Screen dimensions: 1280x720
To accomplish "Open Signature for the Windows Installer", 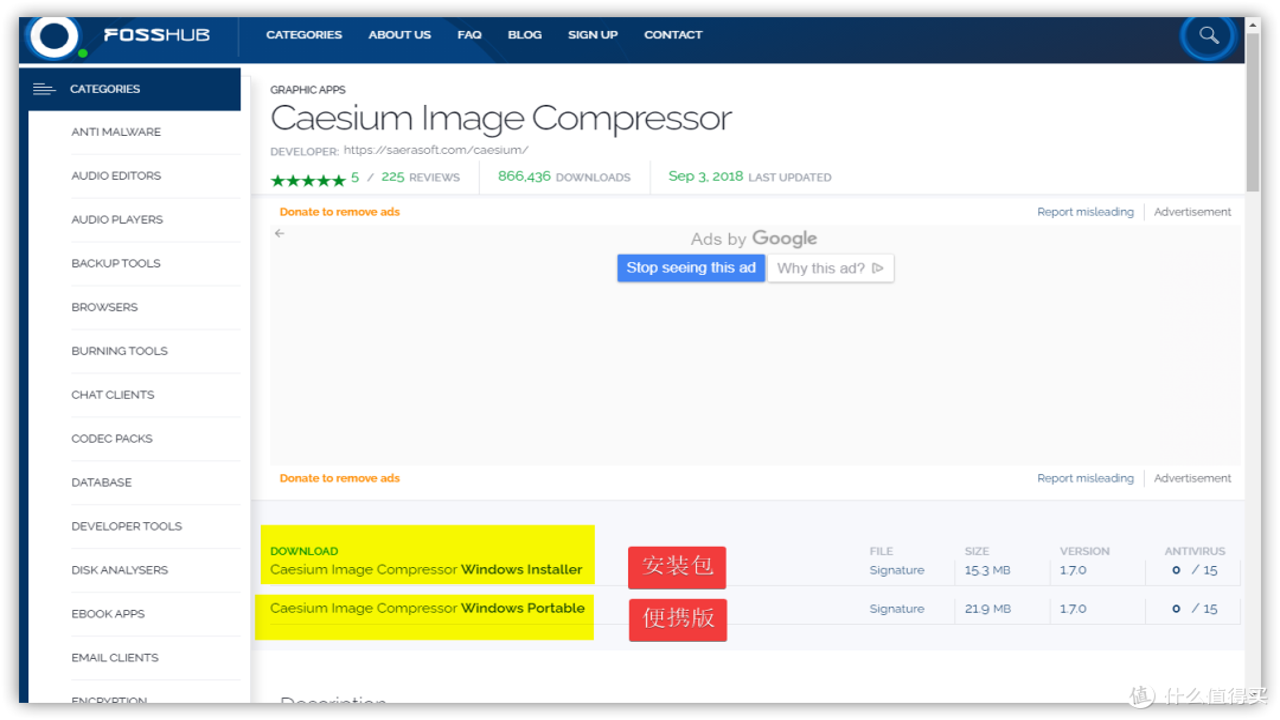I will point(897,570).
